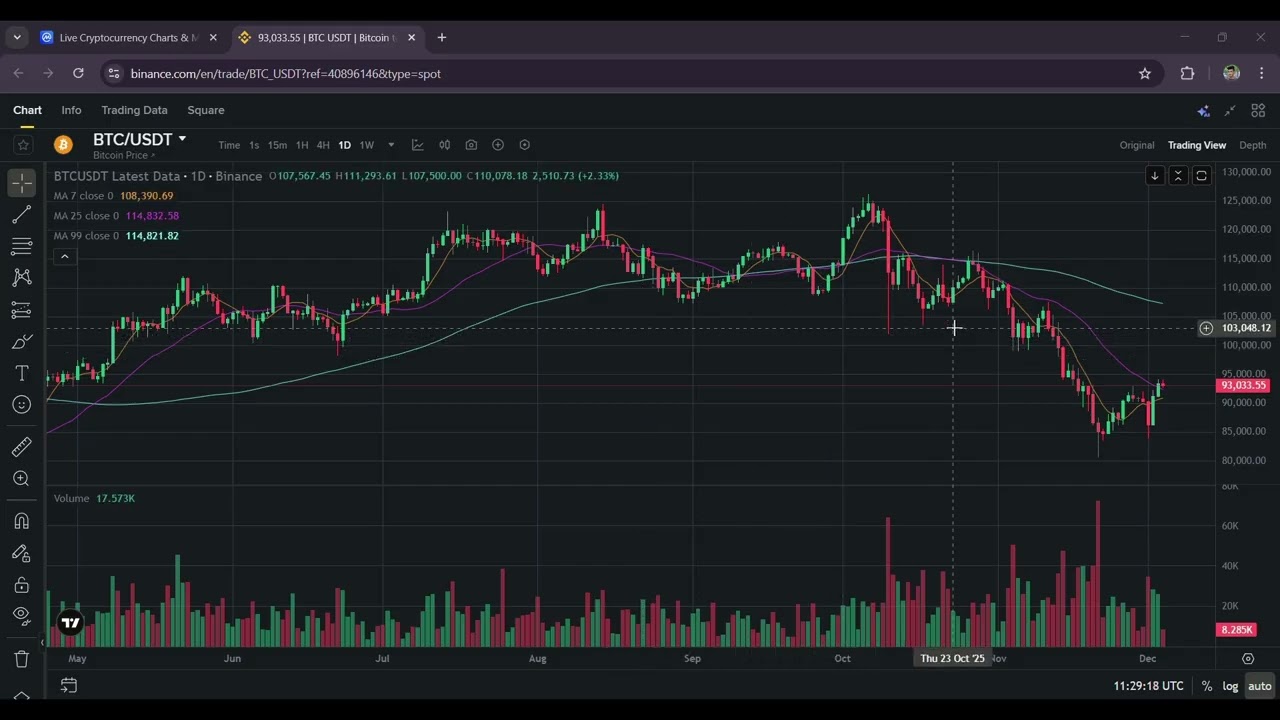
Task: Select the Trading View chart tab
Action: pyautogui.click(x=1197, y=145)
